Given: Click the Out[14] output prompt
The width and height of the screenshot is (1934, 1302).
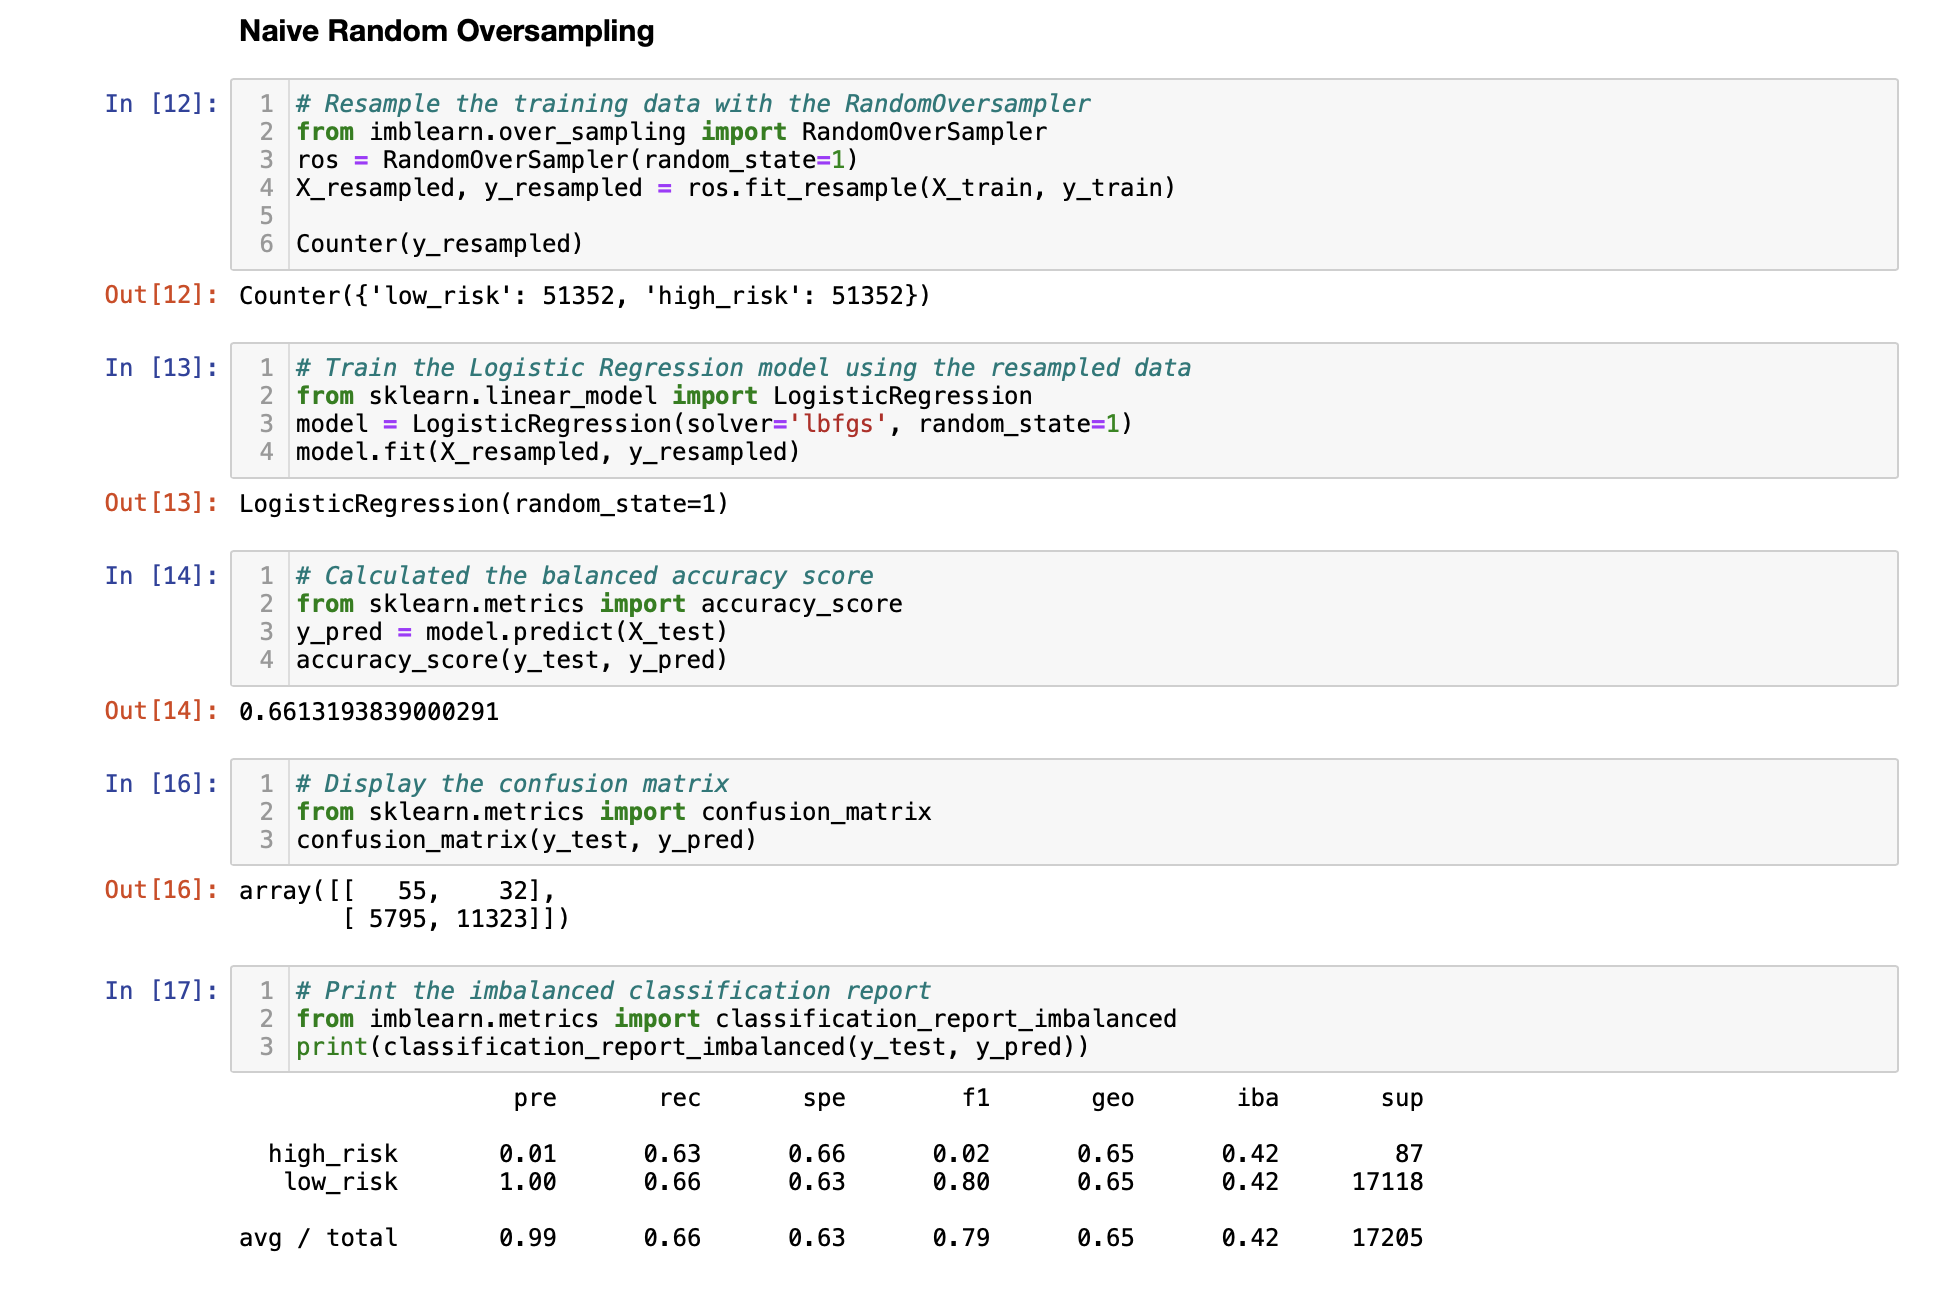Looking at the screenshot, I should tap(162, 710).
